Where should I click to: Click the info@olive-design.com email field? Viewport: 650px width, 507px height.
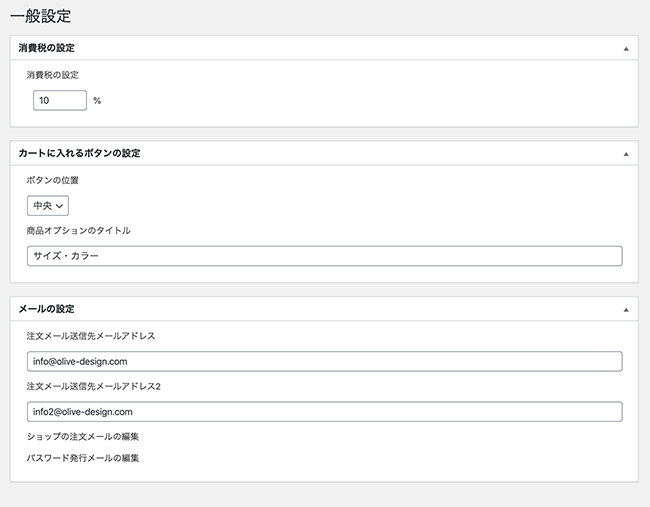(x=325, y=361)
